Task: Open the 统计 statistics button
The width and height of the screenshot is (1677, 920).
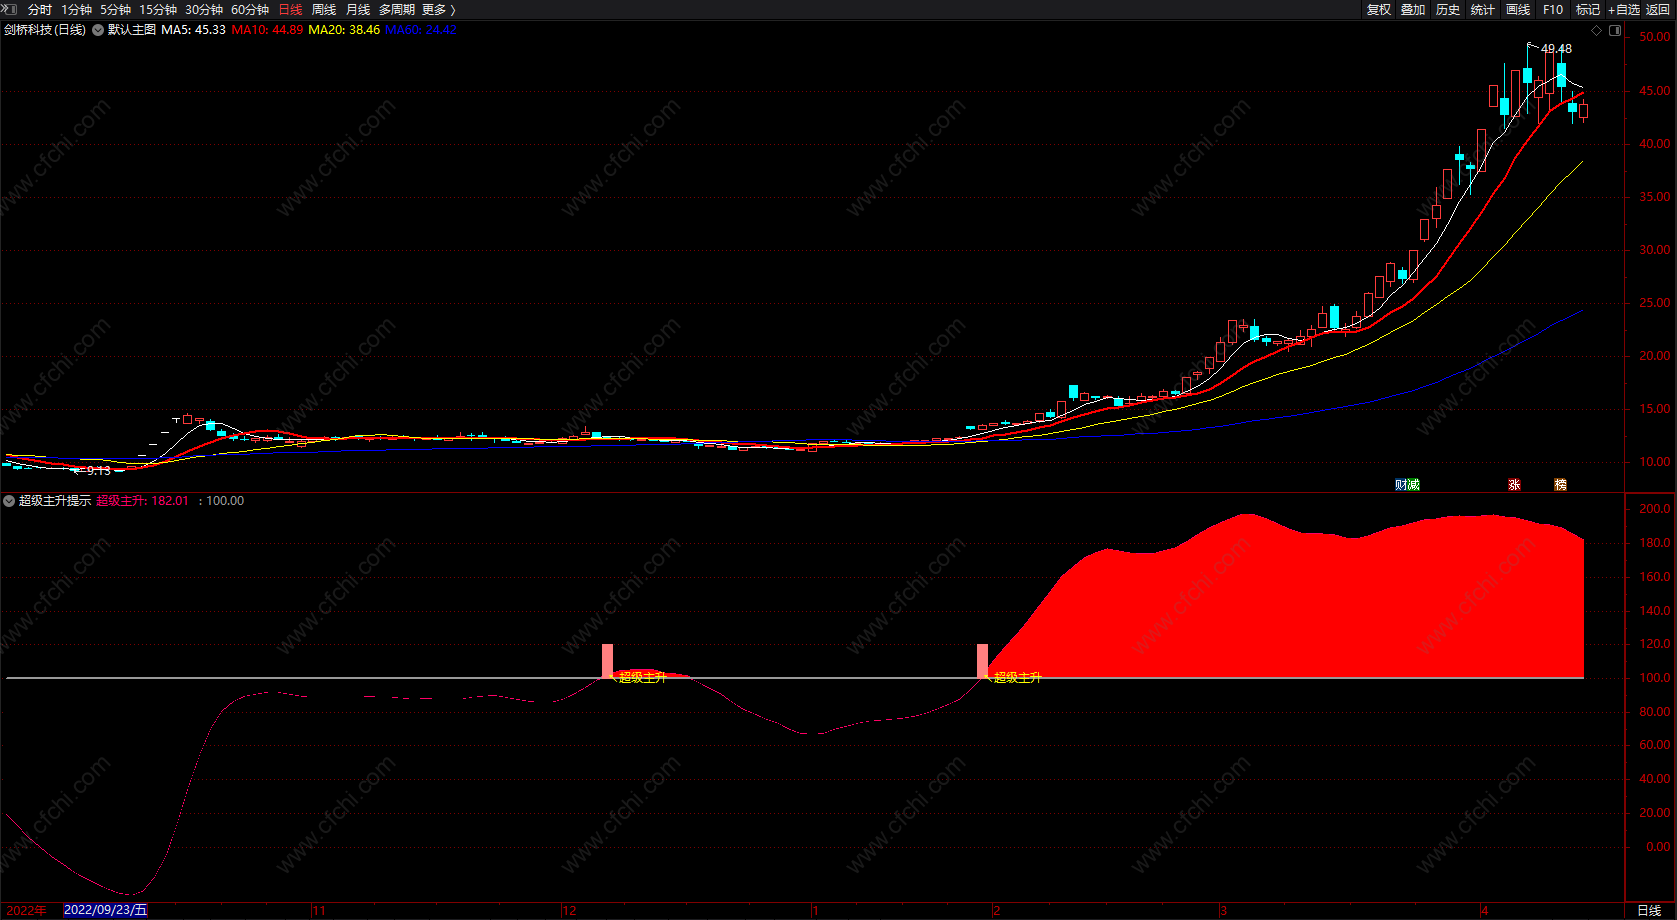Action: point(1483,10)
